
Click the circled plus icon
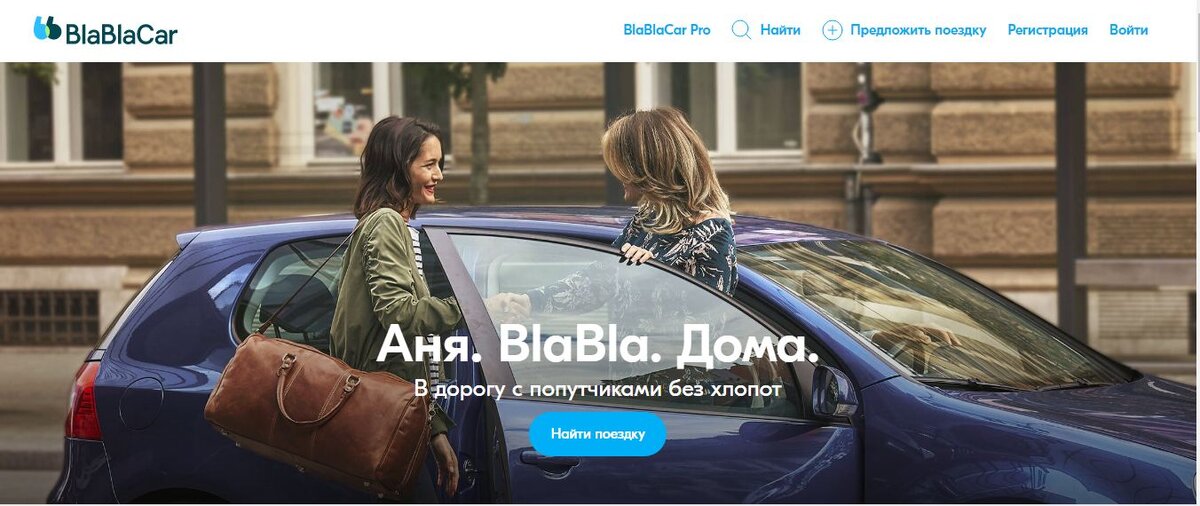click(832, 30)
